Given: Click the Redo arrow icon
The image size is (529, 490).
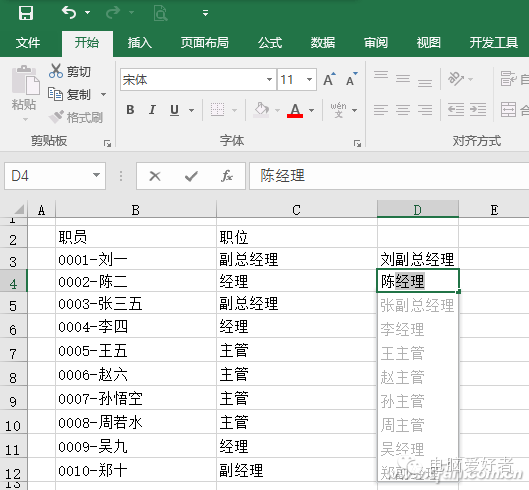Looking at the screenshot, I should point(113,12).
